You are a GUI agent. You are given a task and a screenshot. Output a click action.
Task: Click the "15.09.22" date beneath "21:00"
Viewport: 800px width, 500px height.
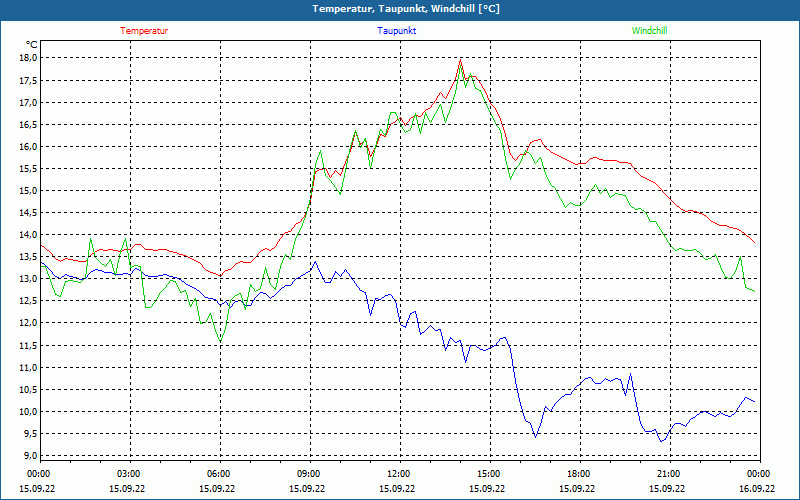point(667,488)
